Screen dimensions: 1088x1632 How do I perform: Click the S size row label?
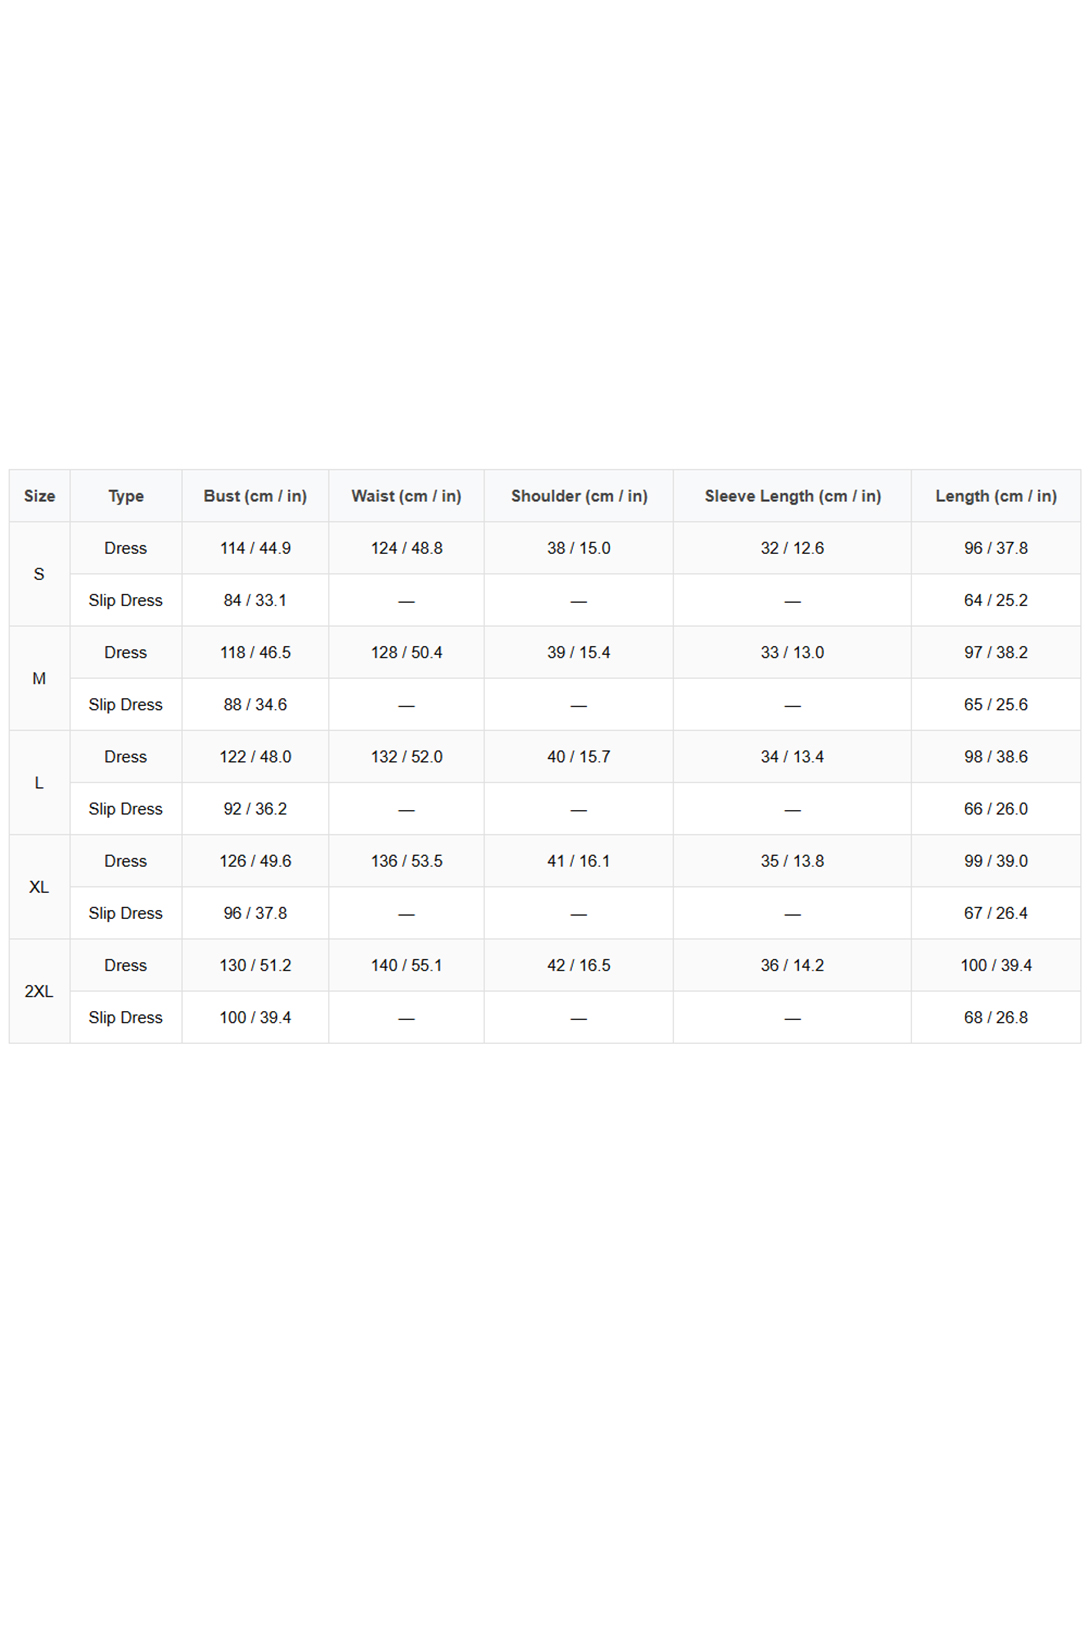click(x=39, y=574)
